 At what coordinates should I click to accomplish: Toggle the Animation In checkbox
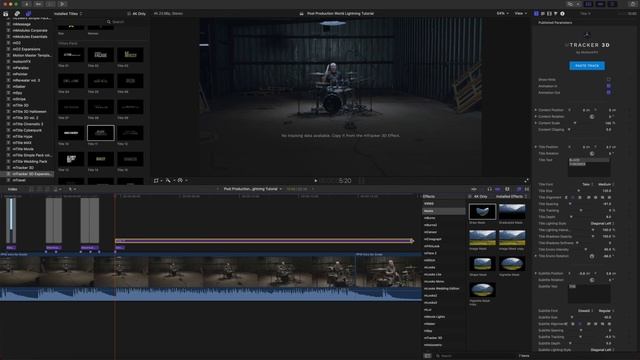tap(609, 86)
